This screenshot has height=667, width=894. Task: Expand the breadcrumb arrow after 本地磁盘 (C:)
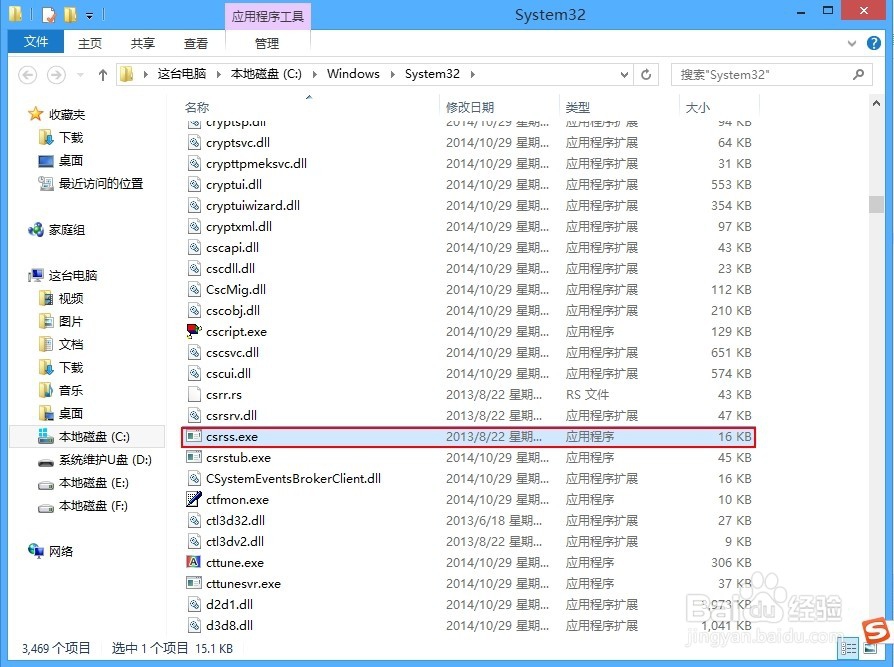pos(315,74)
